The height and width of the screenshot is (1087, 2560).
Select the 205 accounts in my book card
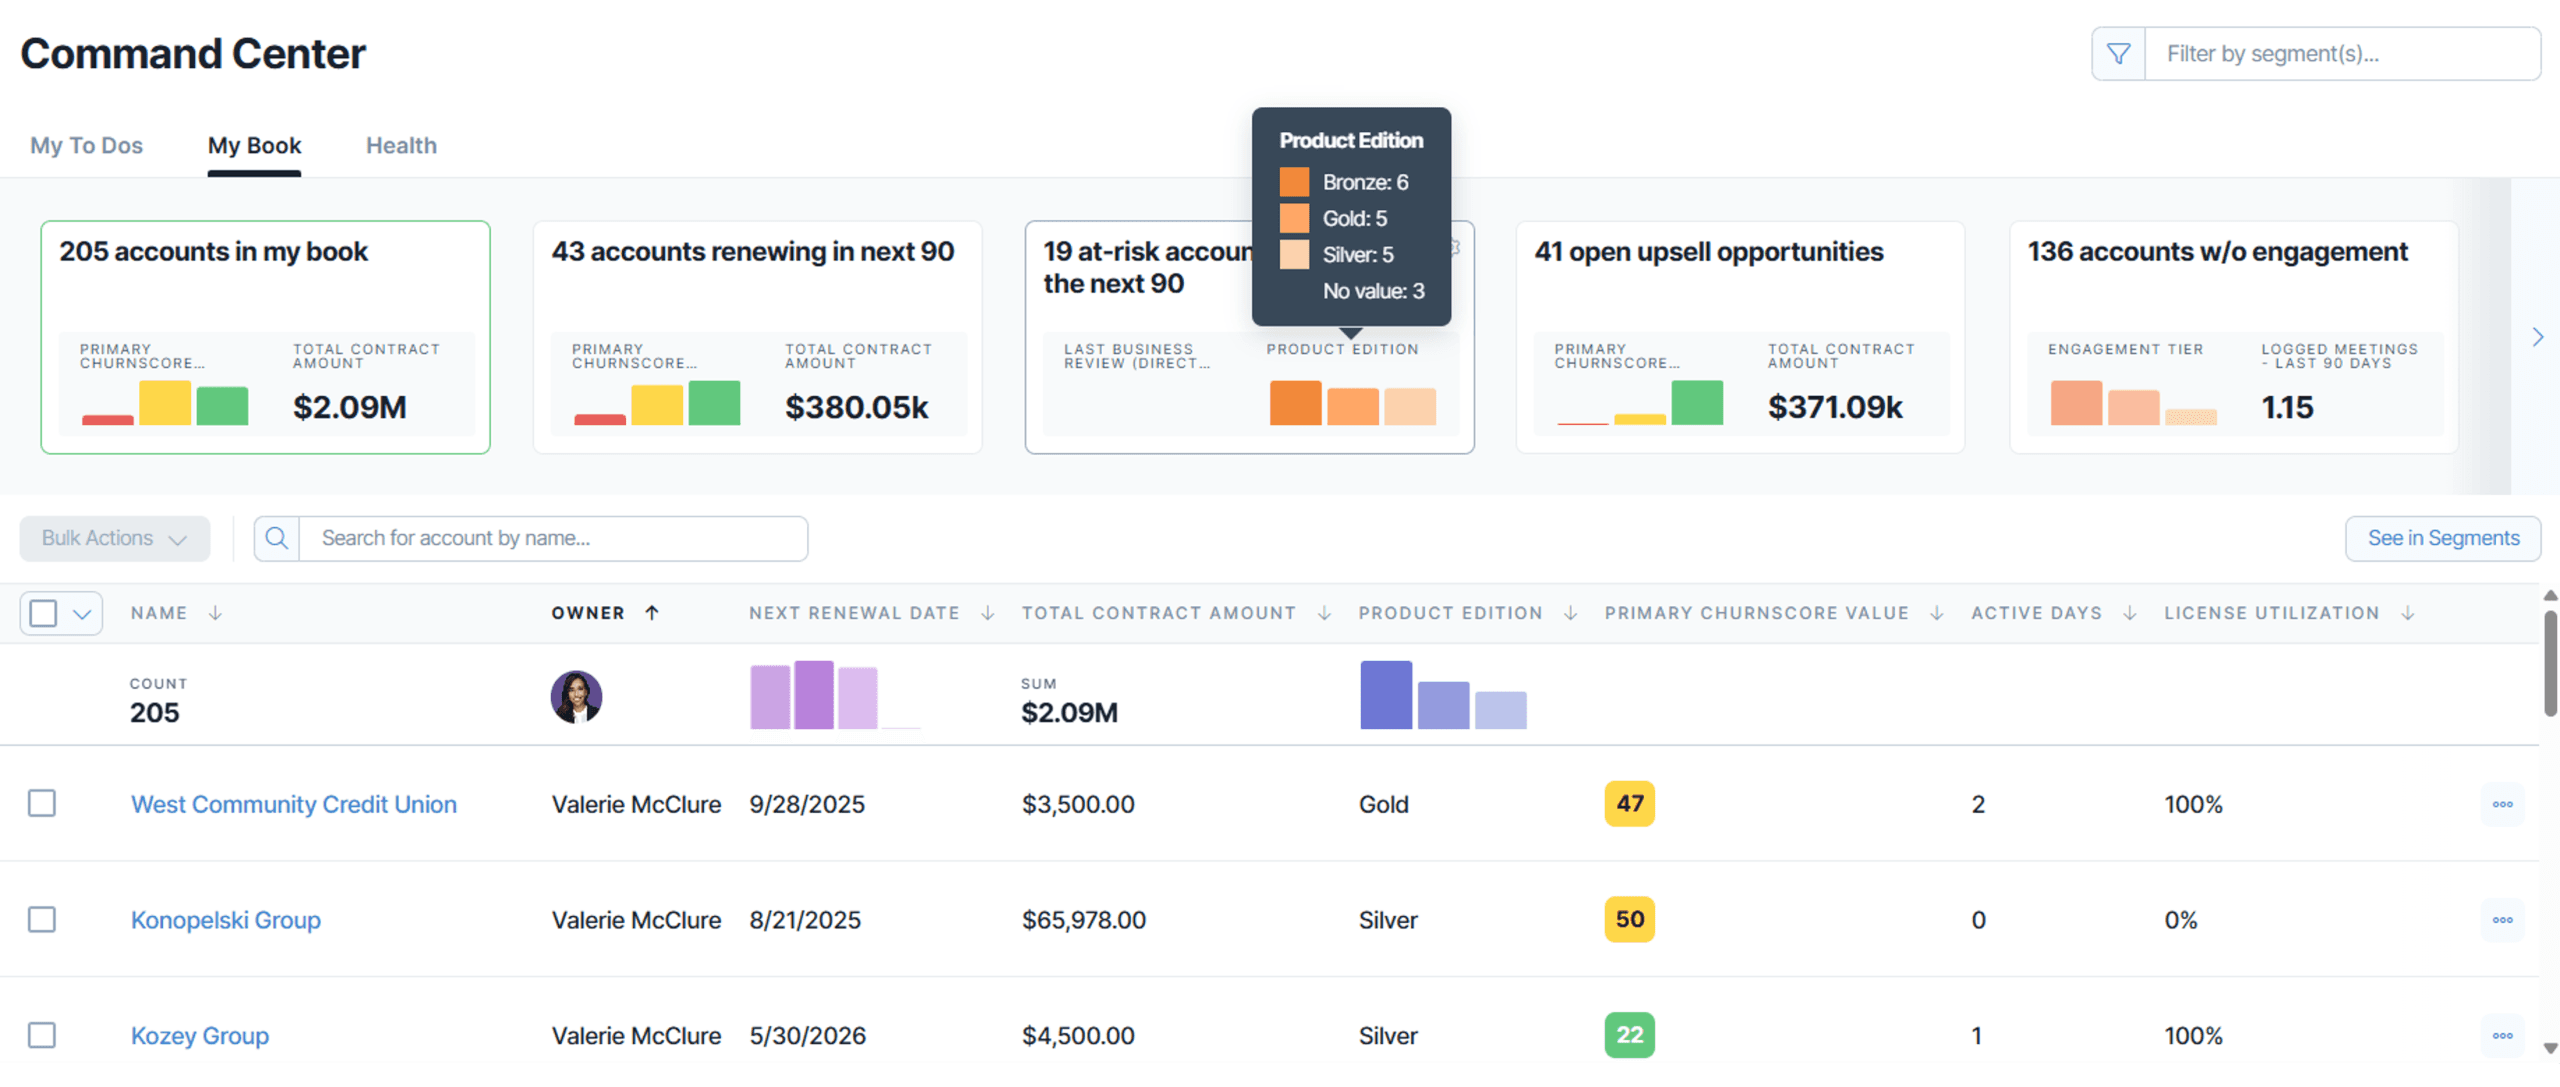pyautogui.click(x=265, y=337)
